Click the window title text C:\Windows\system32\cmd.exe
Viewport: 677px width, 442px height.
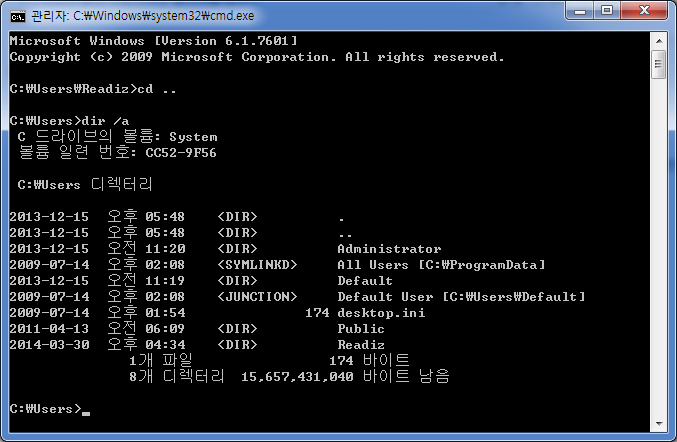(163, 16)
